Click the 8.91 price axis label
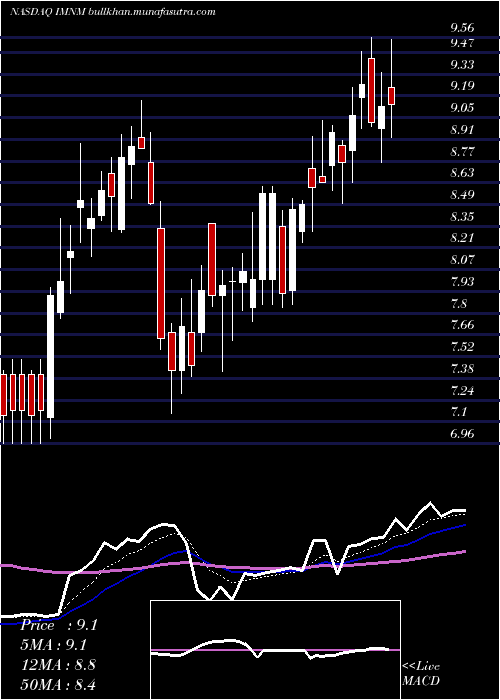Screen dimensions: 500x700 (462, 129)
